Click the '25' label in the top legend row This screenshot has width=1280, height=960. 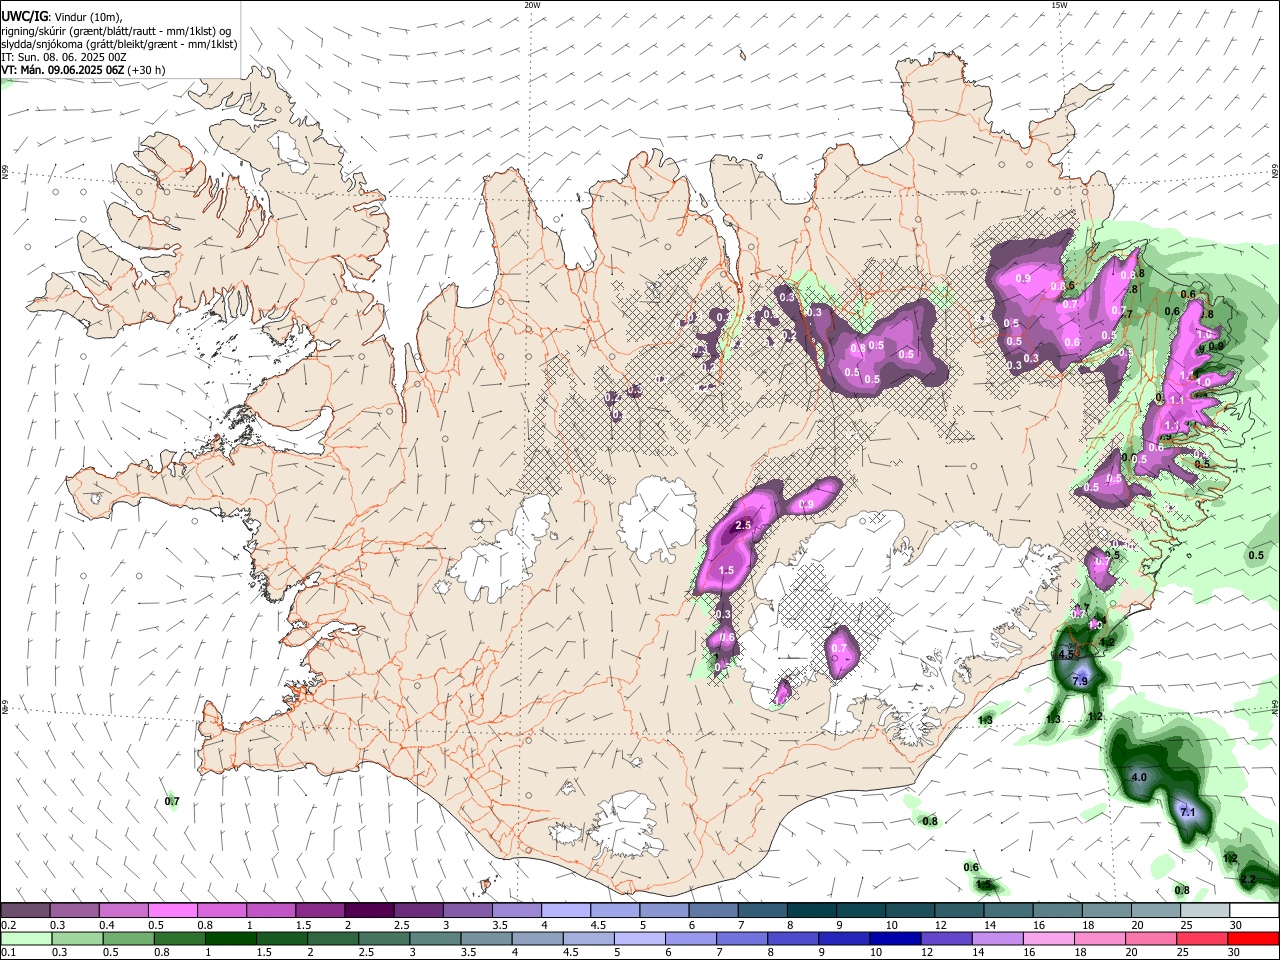point(1185,925)
